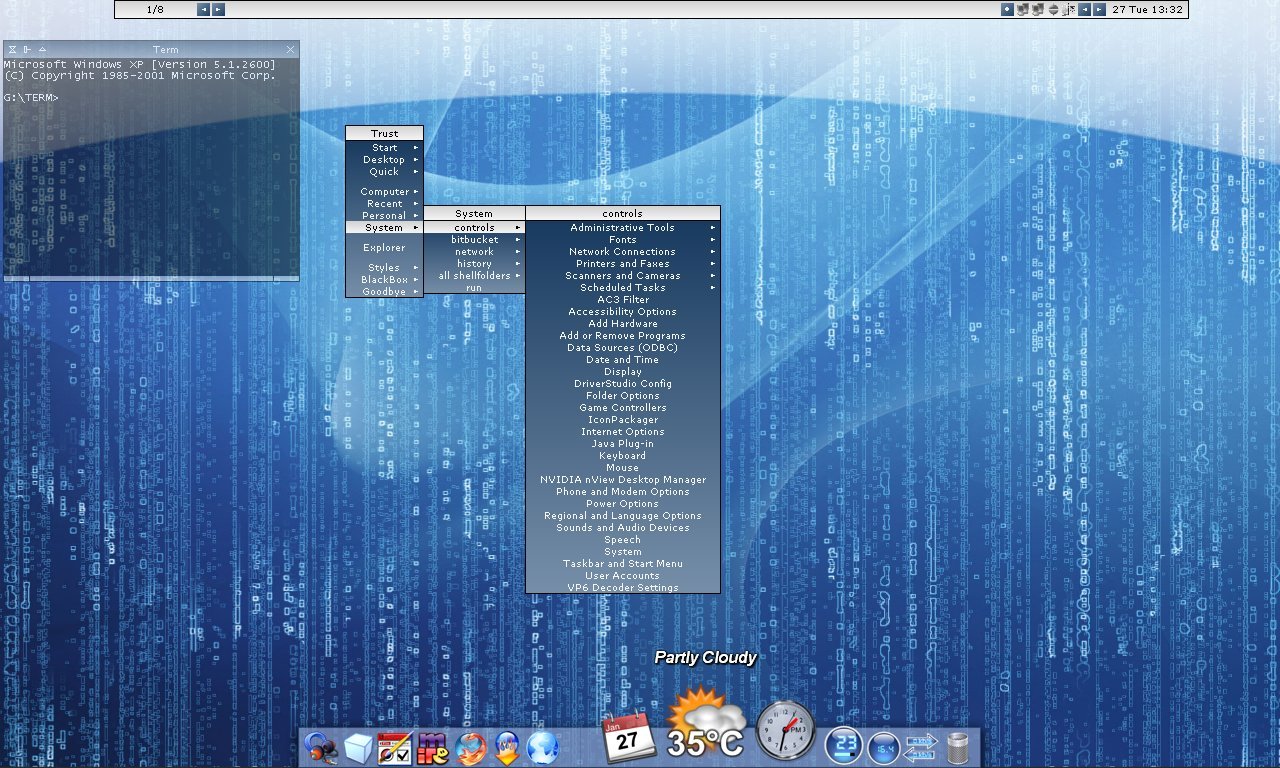This screenshot has height=768, width=1280.
Task: Open the headphones music player dock icon
Action: [x=320, y=747]
